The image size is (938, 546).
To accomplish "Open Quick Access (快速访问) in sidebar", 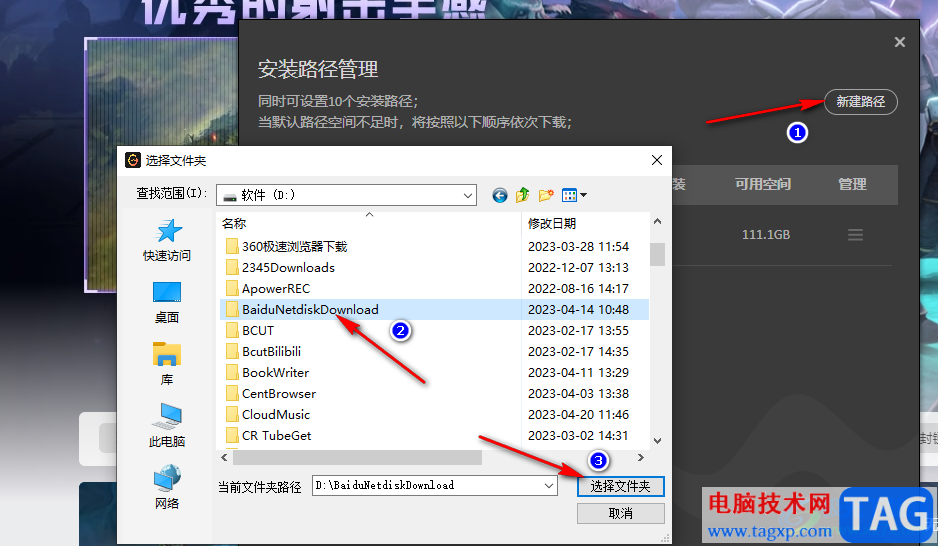I will point(167,240).
